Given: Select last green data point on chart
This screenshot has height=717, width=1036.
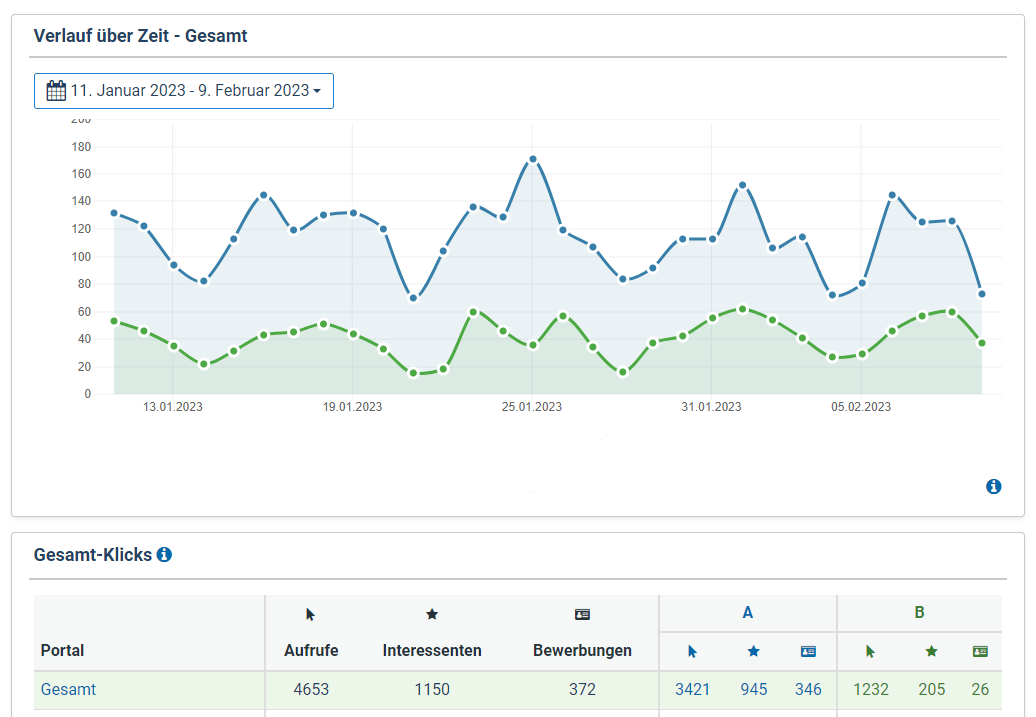Looking at the screenshot, I should click(x=982, y=343).
